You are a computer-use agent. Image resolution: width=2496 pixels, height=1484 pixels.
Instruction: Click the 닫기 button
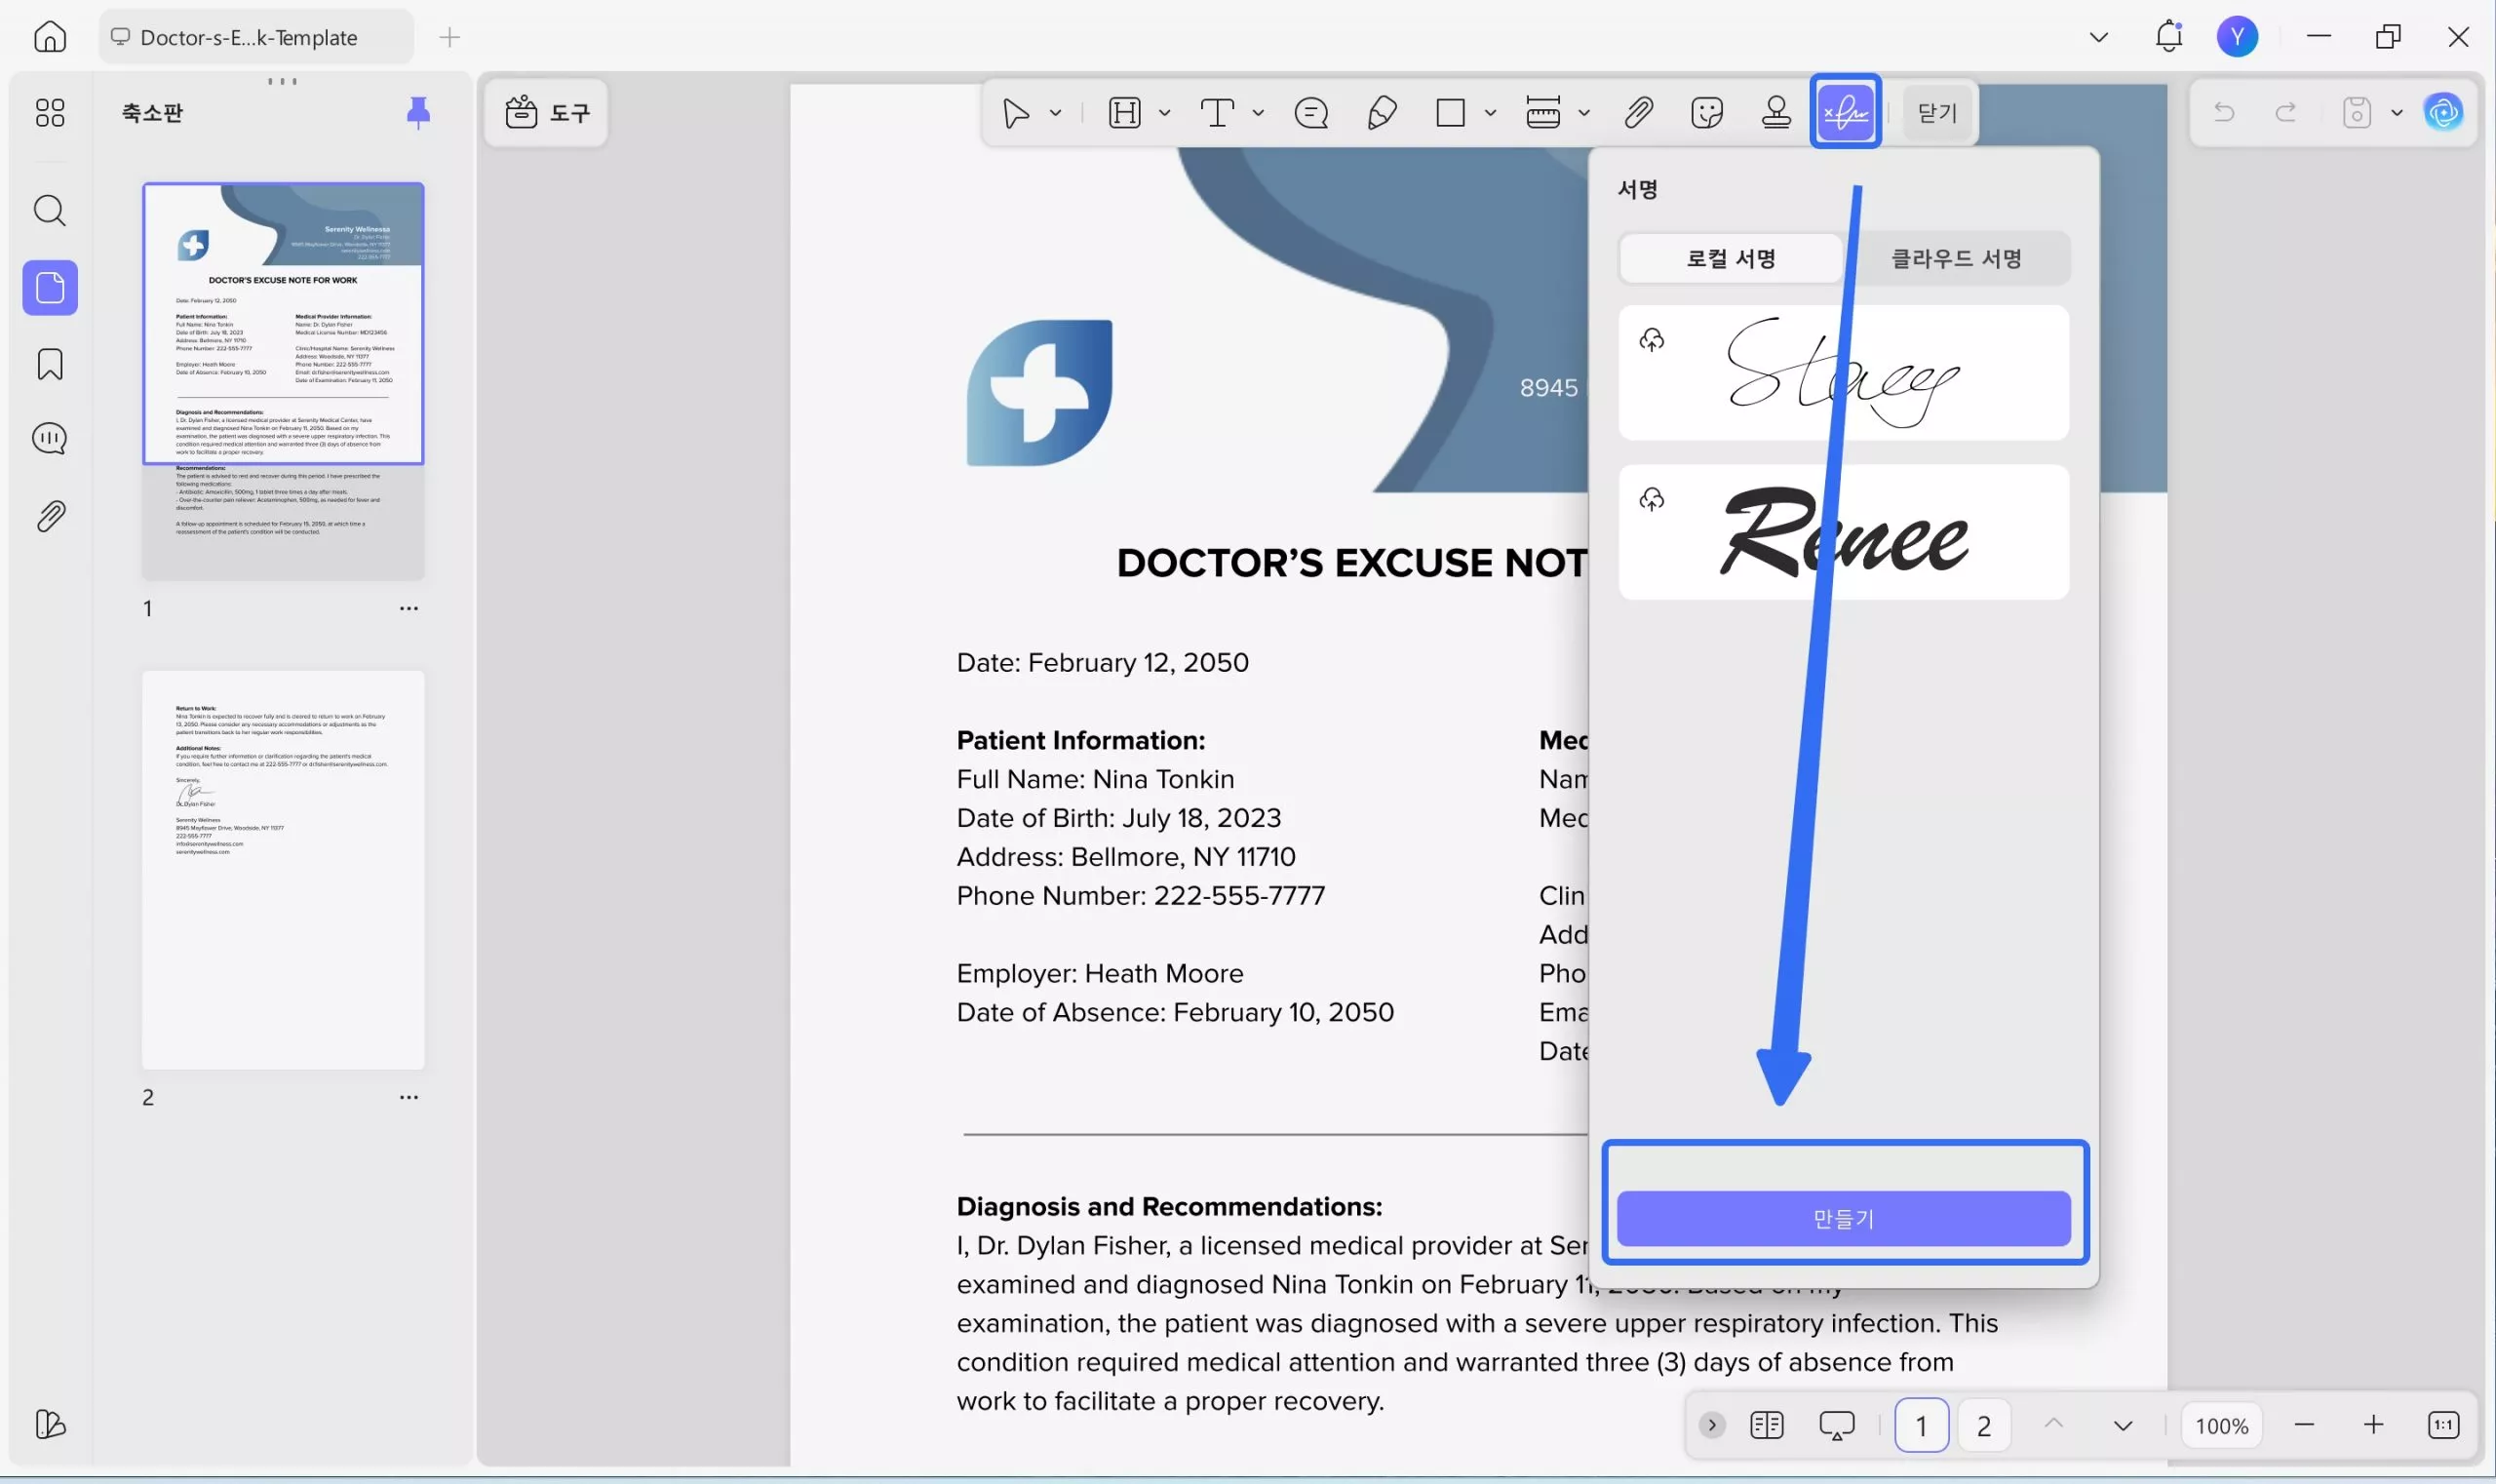coord(1937,112)
